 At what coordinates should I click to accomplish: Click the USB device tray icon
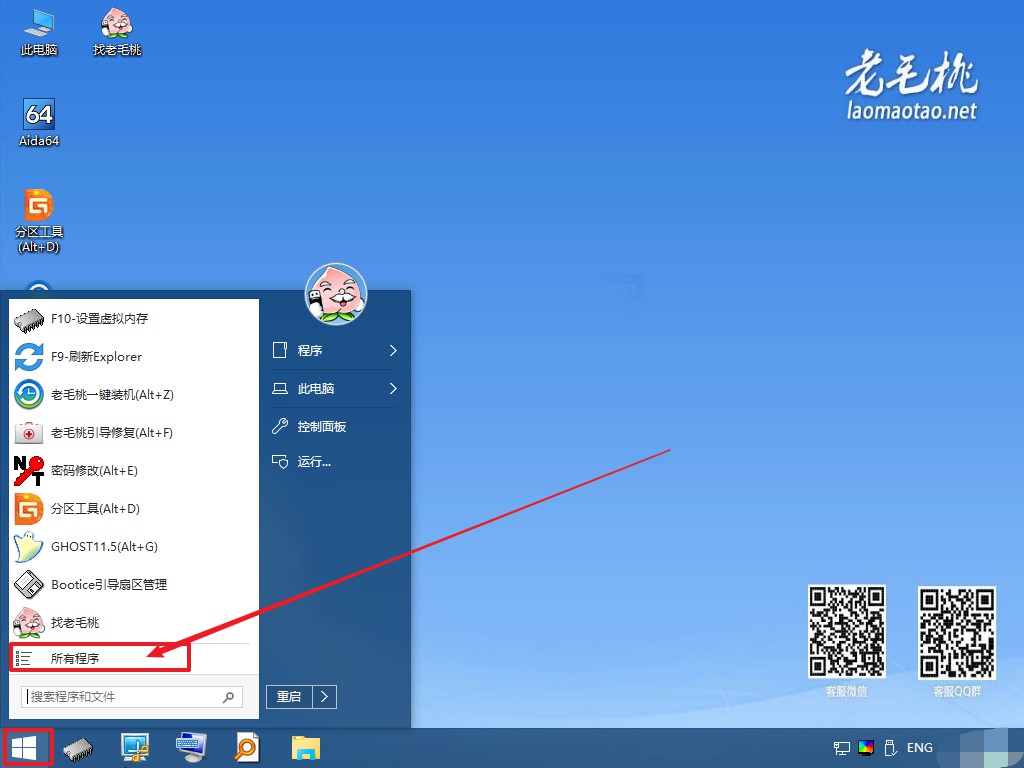click(x=889, y=748)
